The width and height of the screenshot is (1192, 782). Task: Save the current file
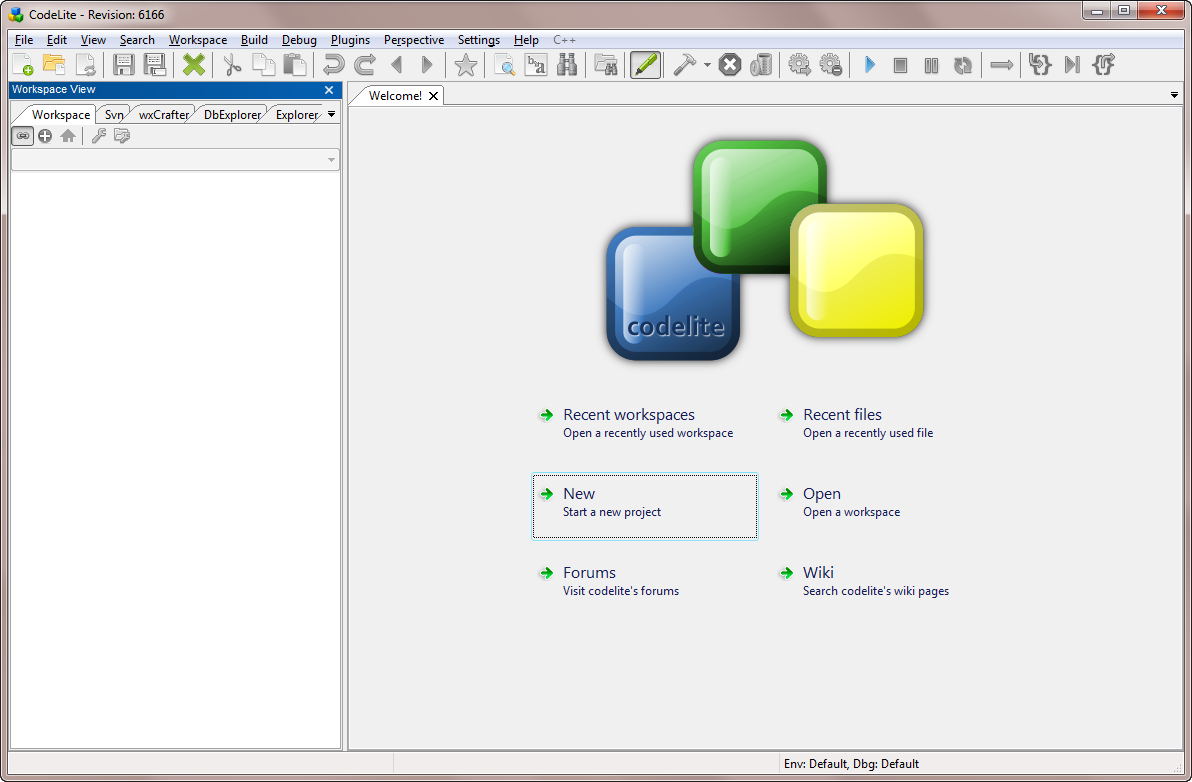[x=123, y=65]
